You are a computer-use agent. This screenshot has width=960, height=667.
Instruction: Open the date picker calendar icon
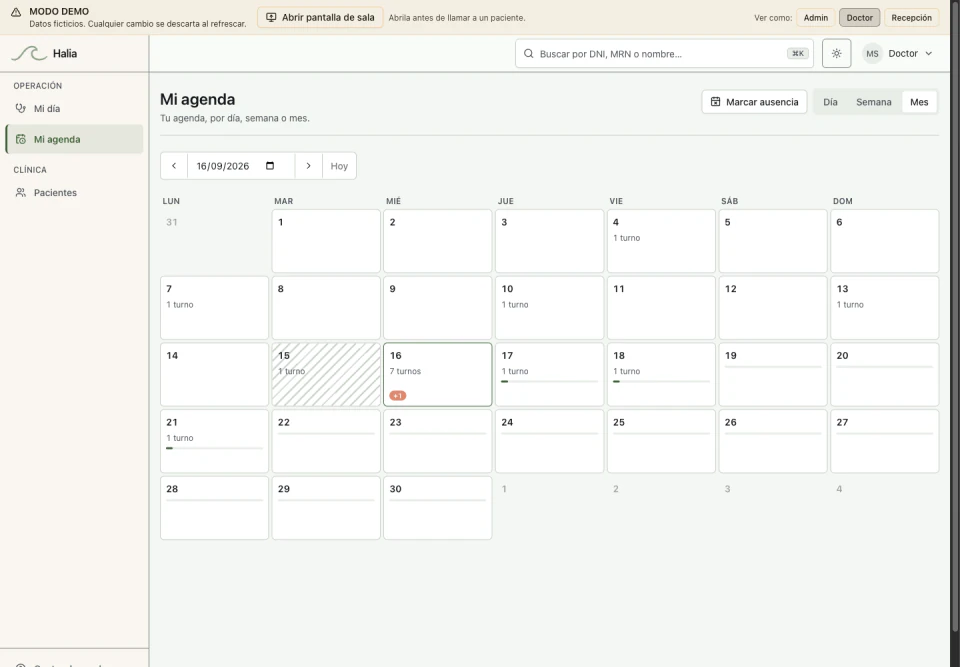point(270,166)
